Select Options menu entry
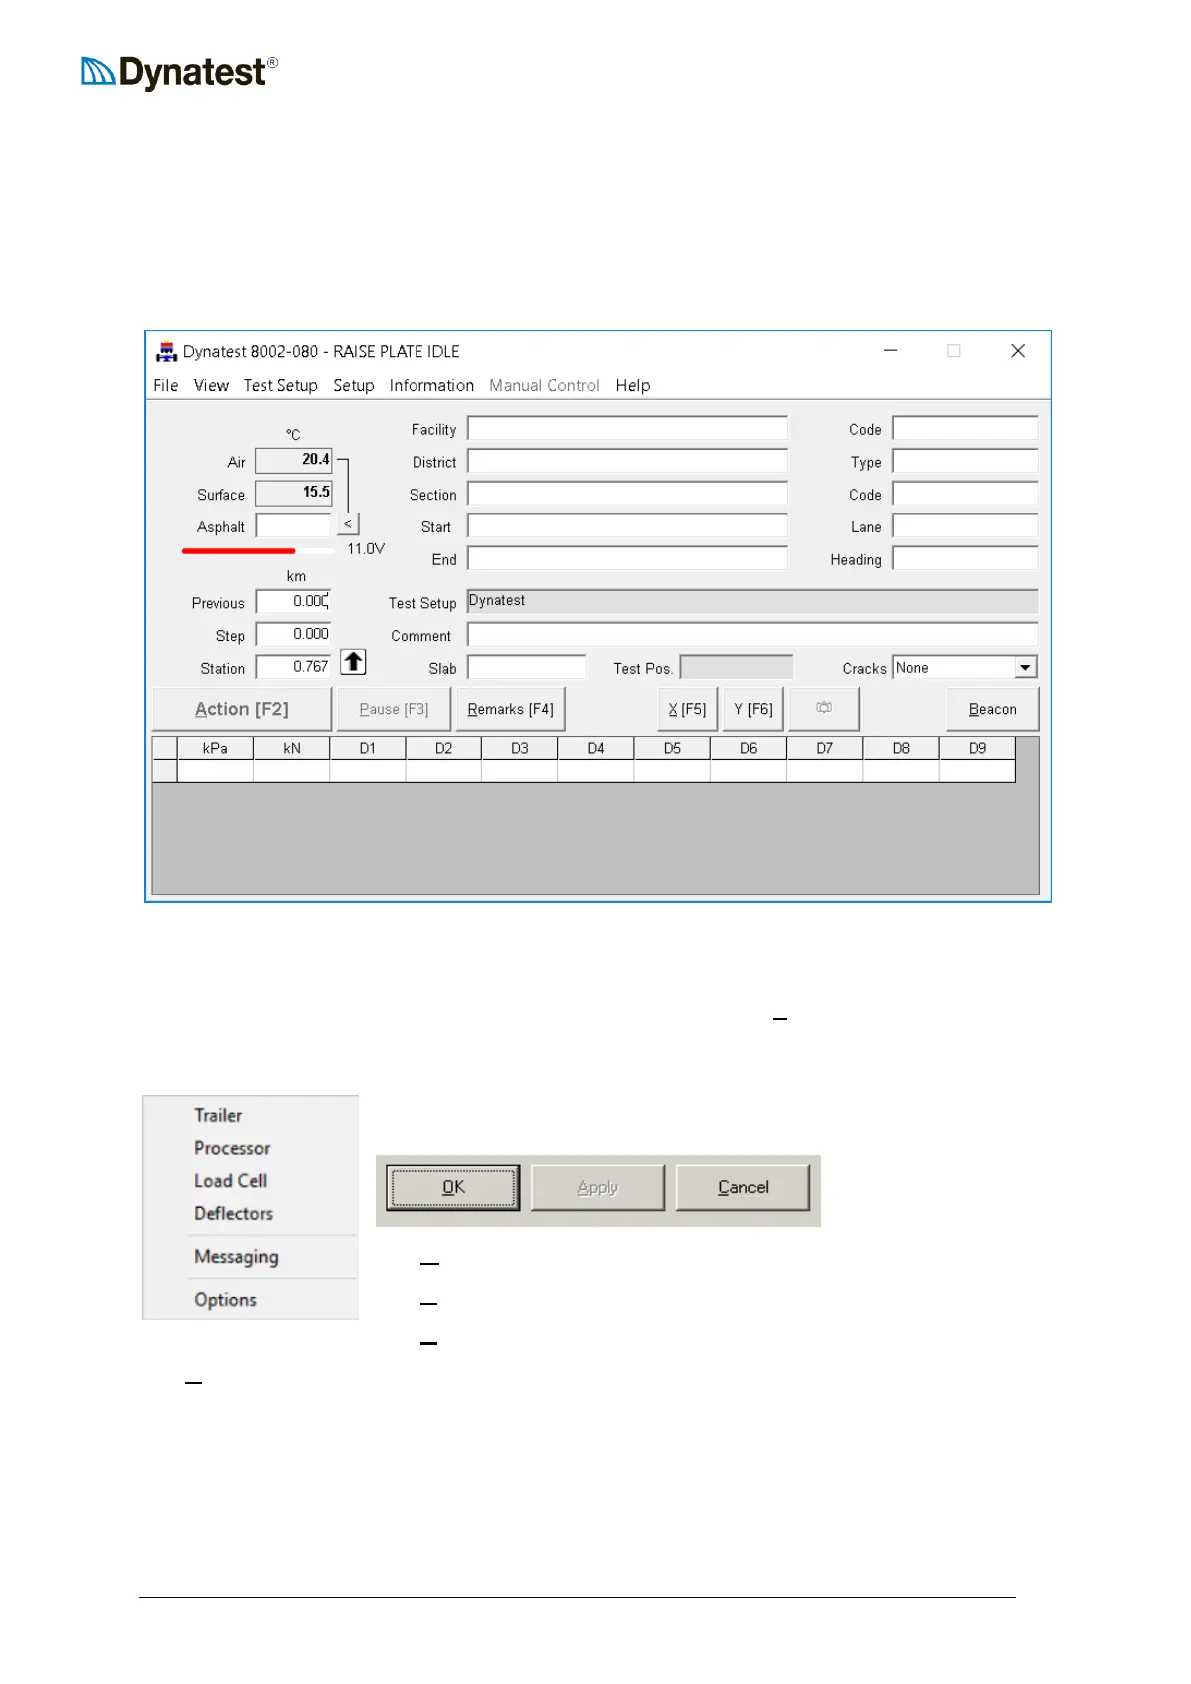 pos(225,1300)
